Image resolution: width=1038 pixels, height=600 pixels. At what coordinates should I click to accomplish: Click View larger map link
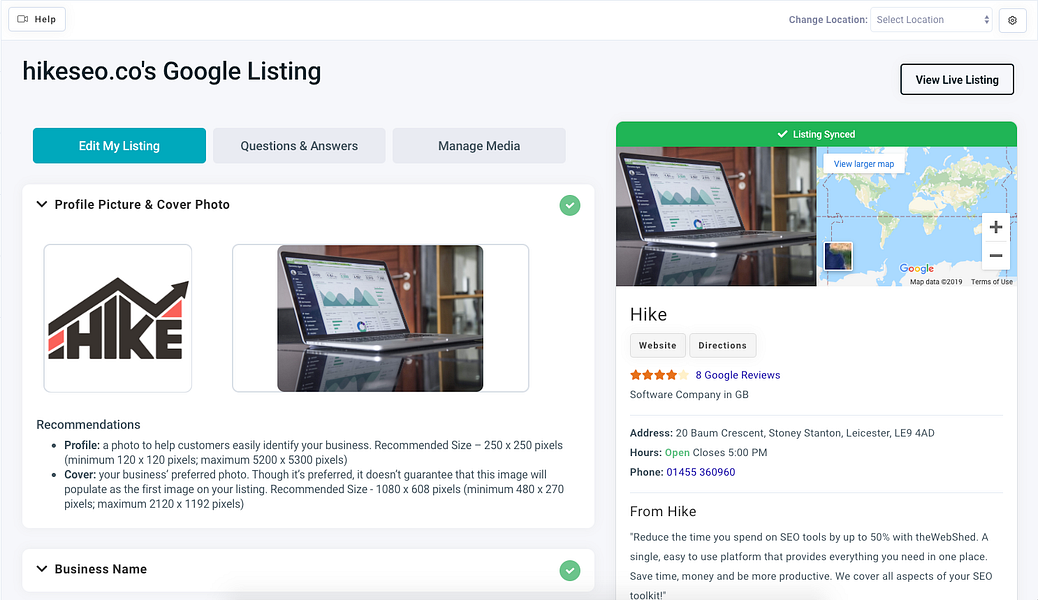coord(864,164)
